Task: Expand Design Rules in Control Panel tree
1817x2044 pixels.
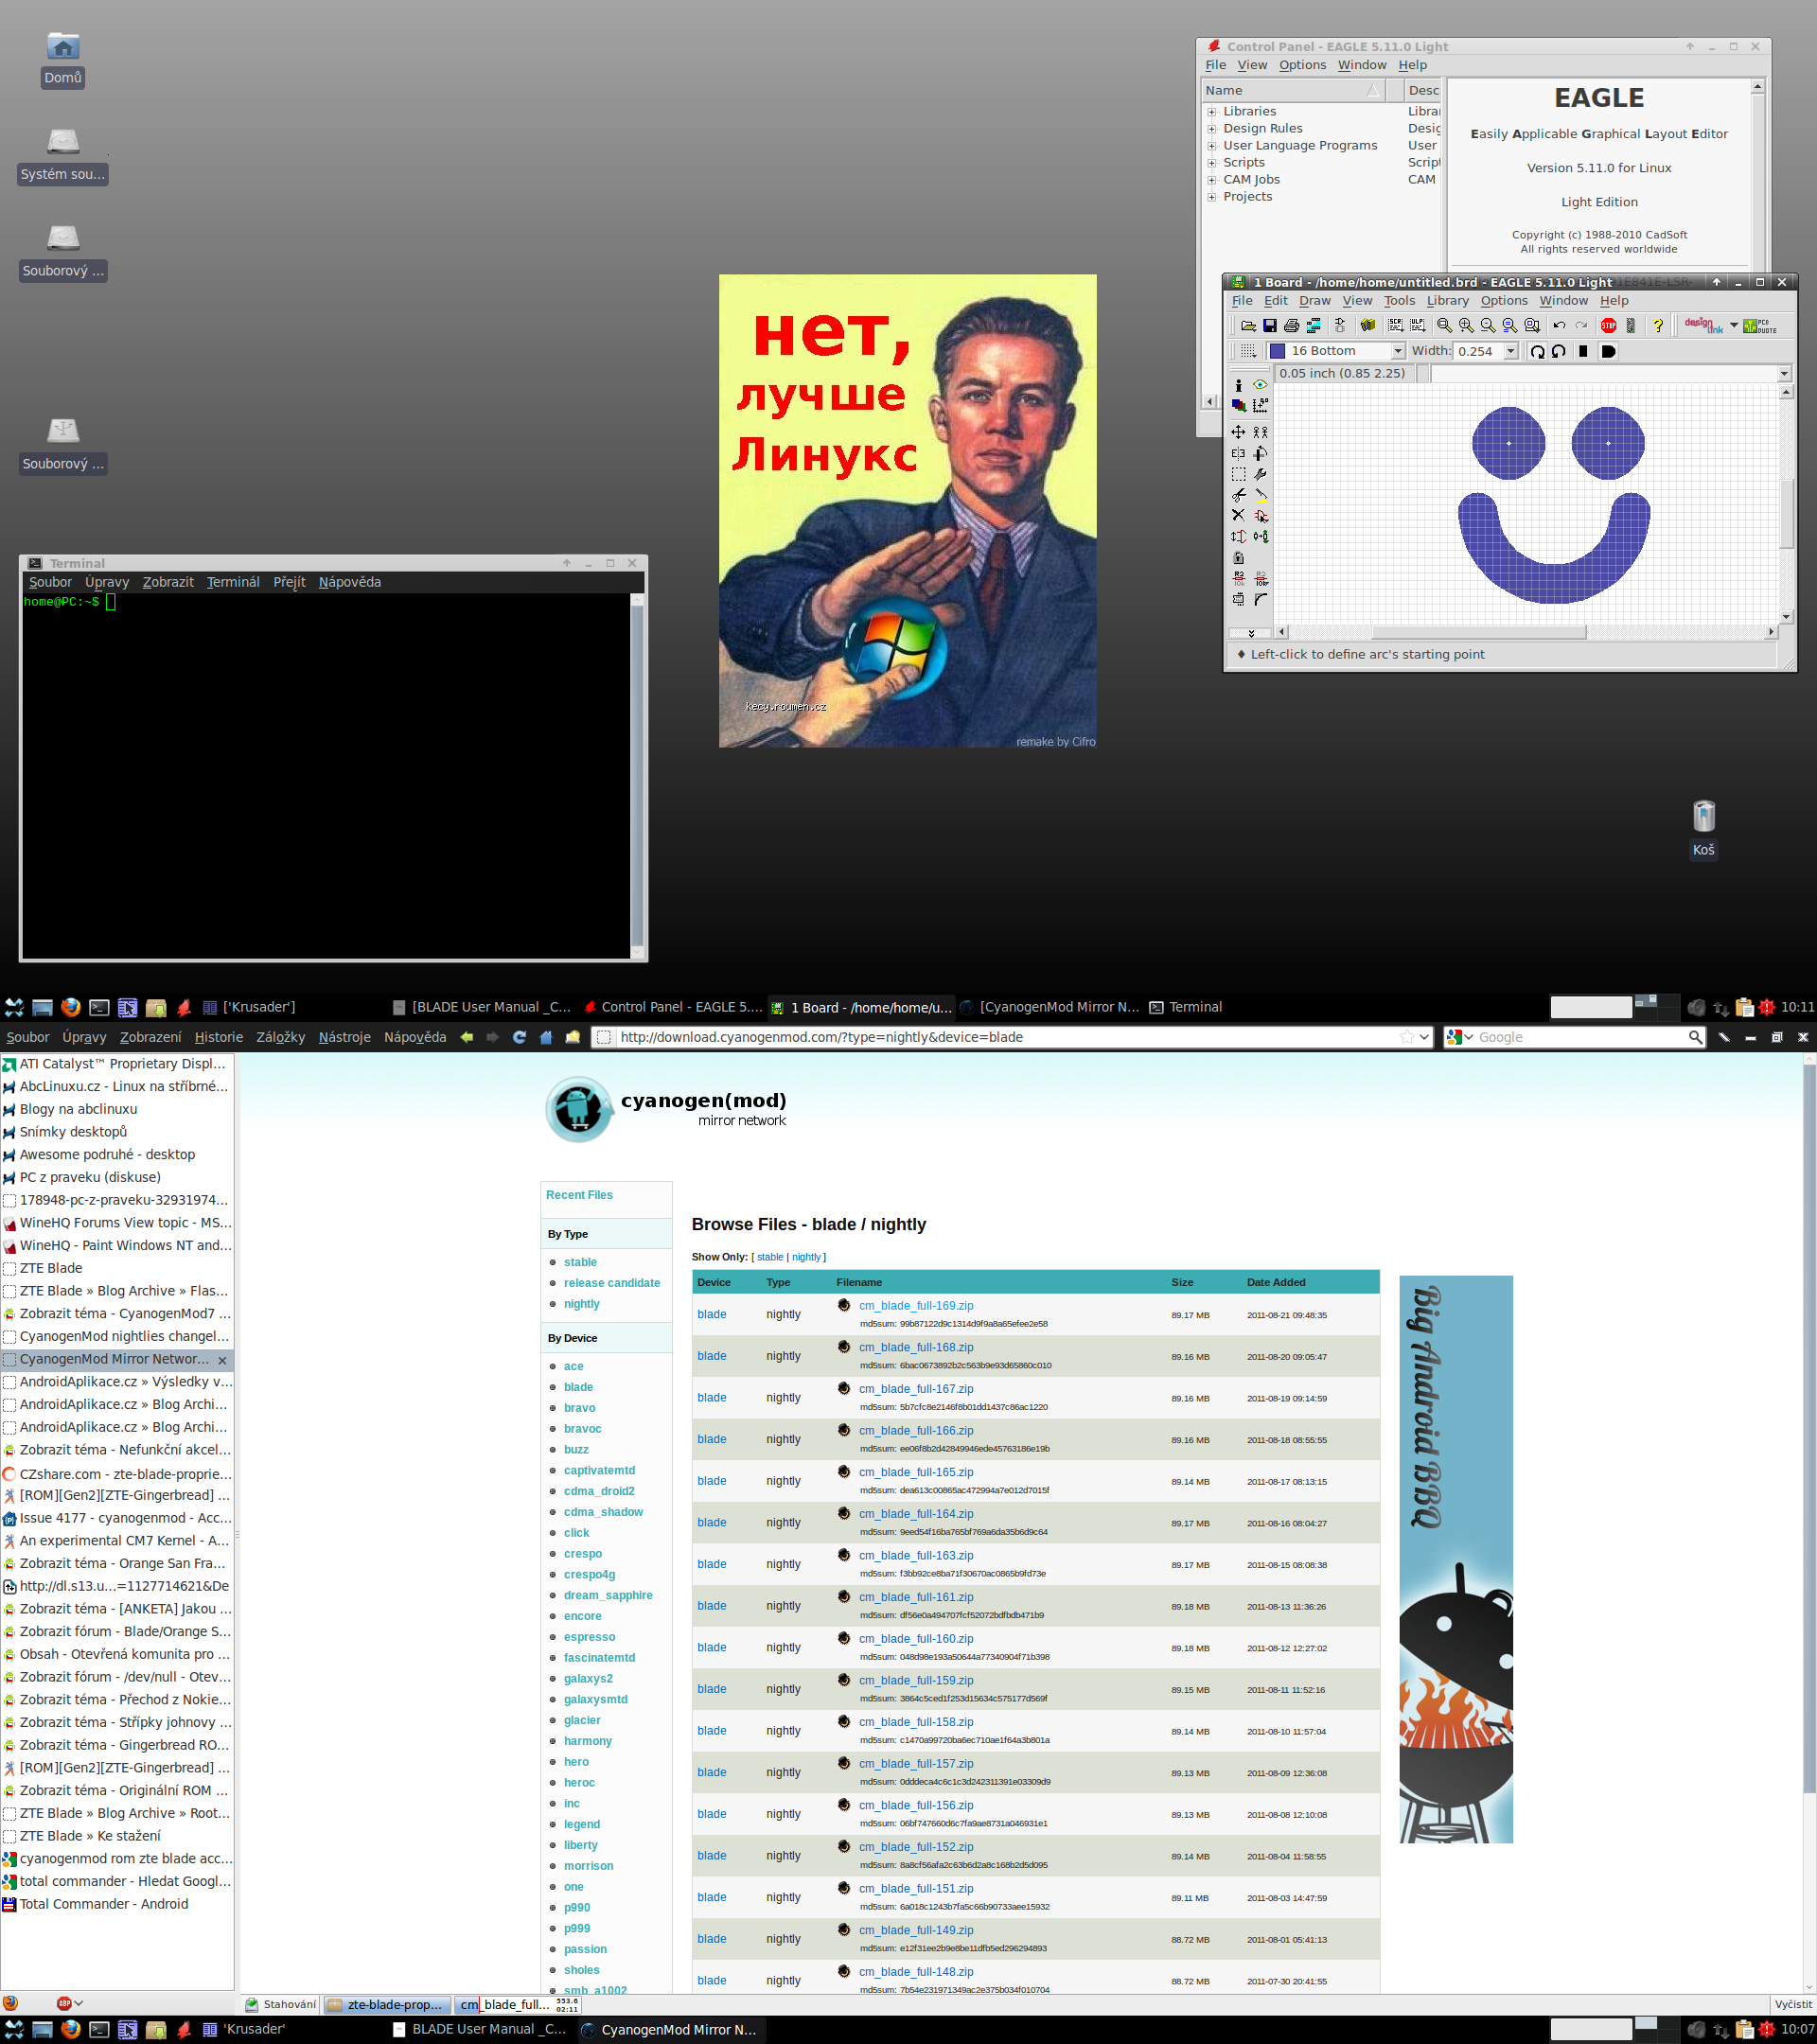Action: pos(1212,129)
